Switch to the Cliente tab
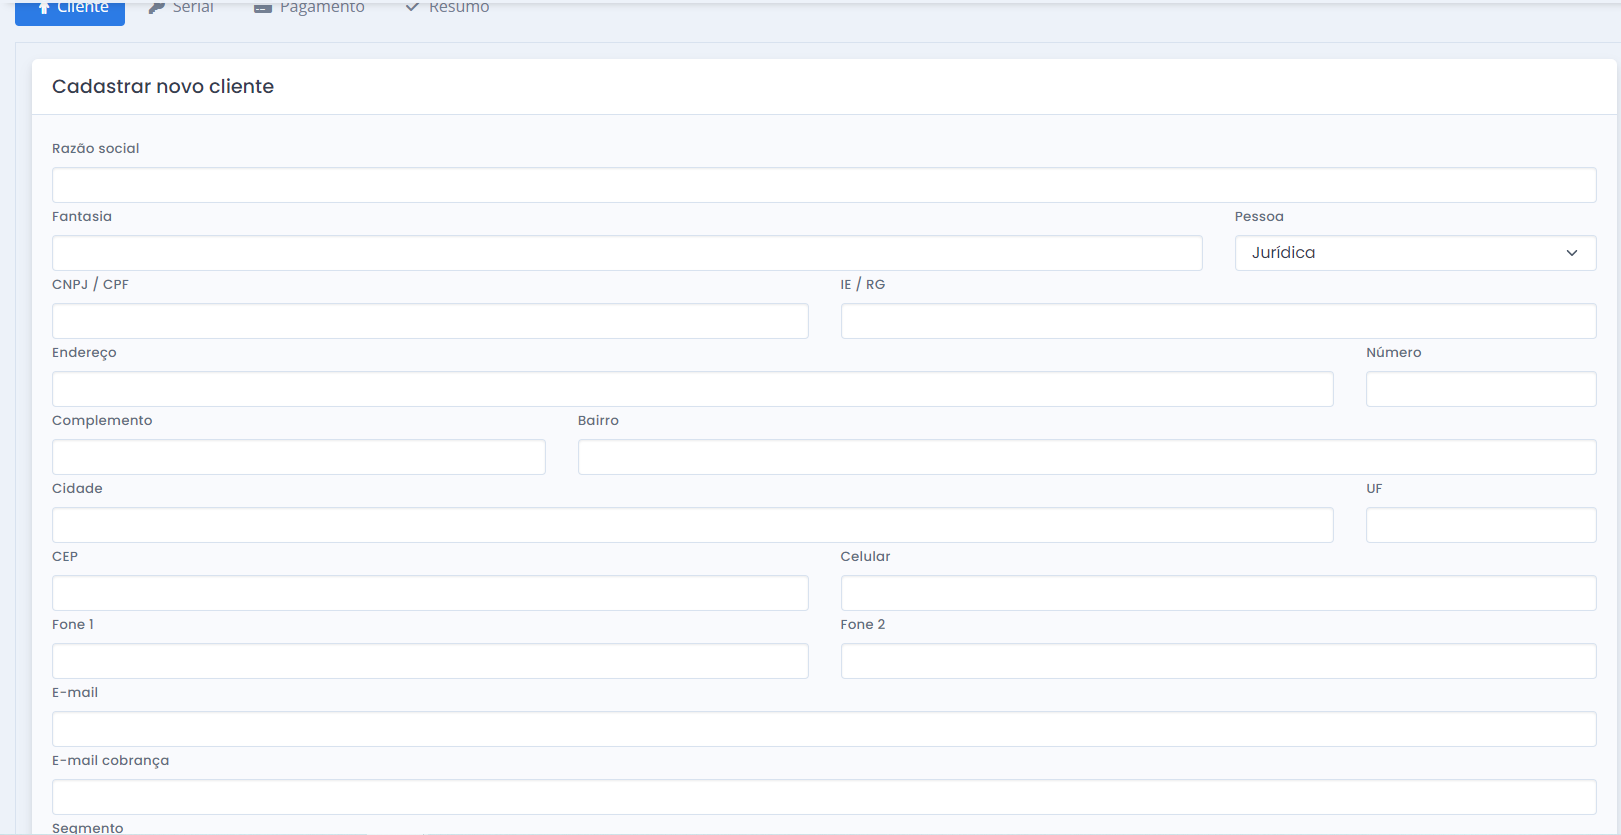1621x835 pixels. click(70, 9)
